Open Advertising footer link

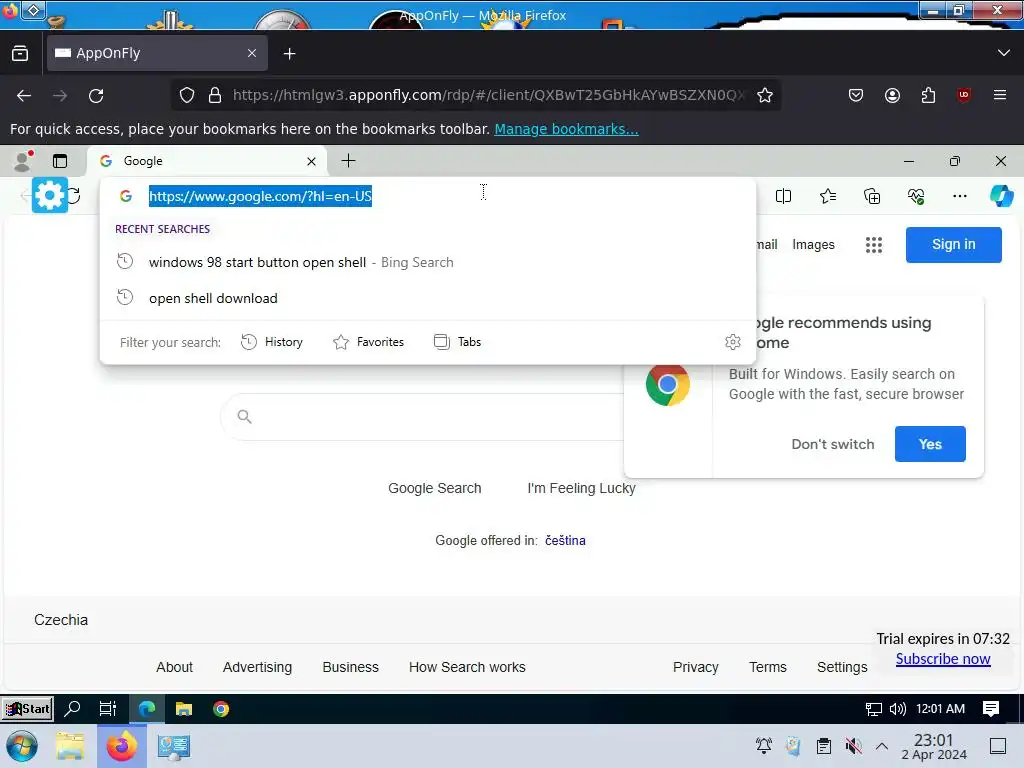click(x=257, y=667)
